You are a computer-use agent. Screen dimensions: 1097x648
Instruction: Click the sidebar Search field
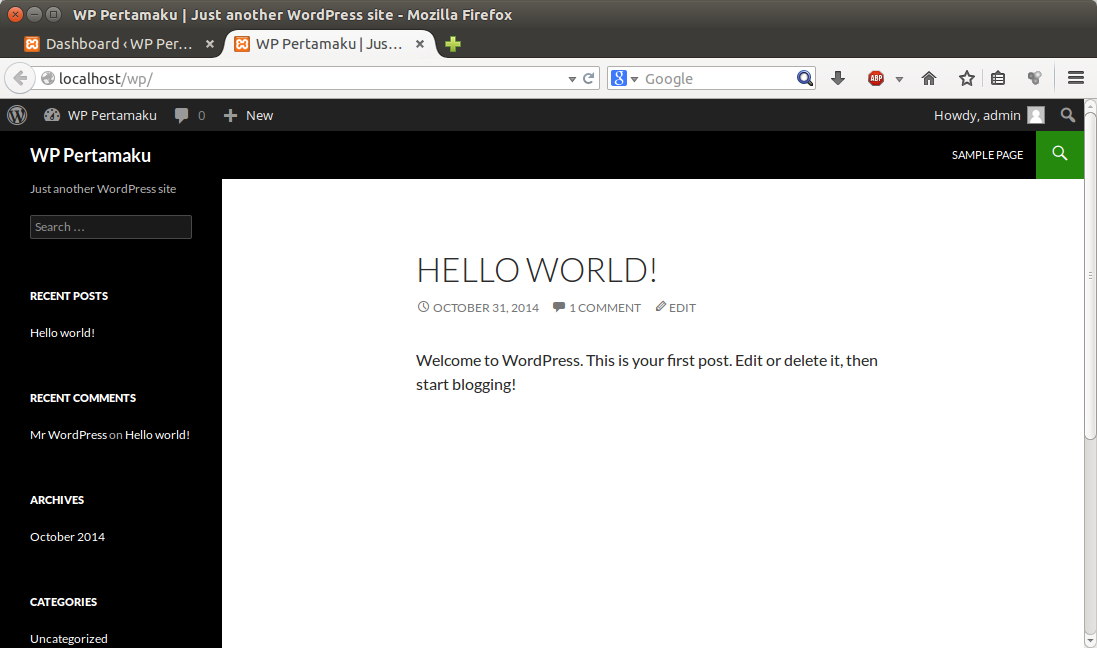[x=110, y=227]
